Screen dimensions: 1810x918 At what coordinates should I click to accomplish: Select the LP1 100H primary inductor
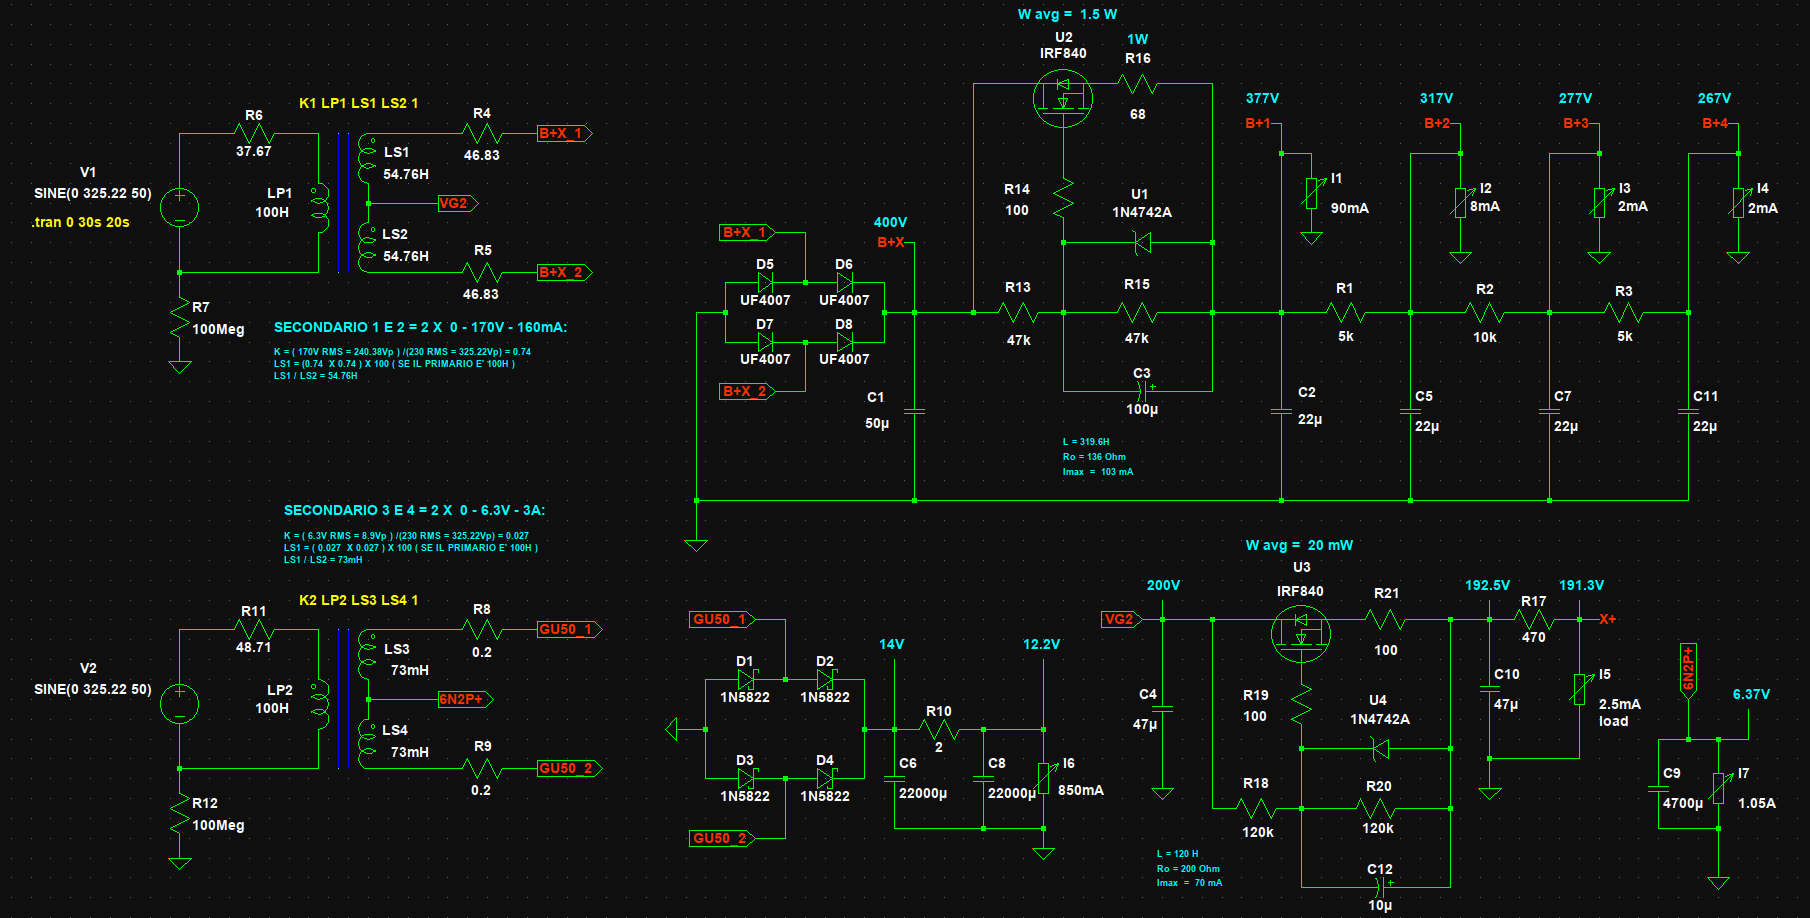click(x=320, y=208)
